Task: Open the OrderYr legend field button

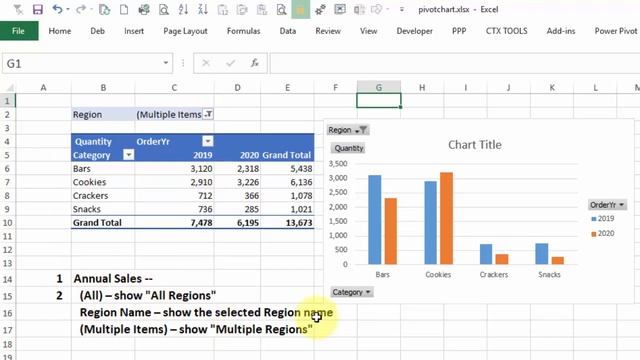Action: point(607,205)
